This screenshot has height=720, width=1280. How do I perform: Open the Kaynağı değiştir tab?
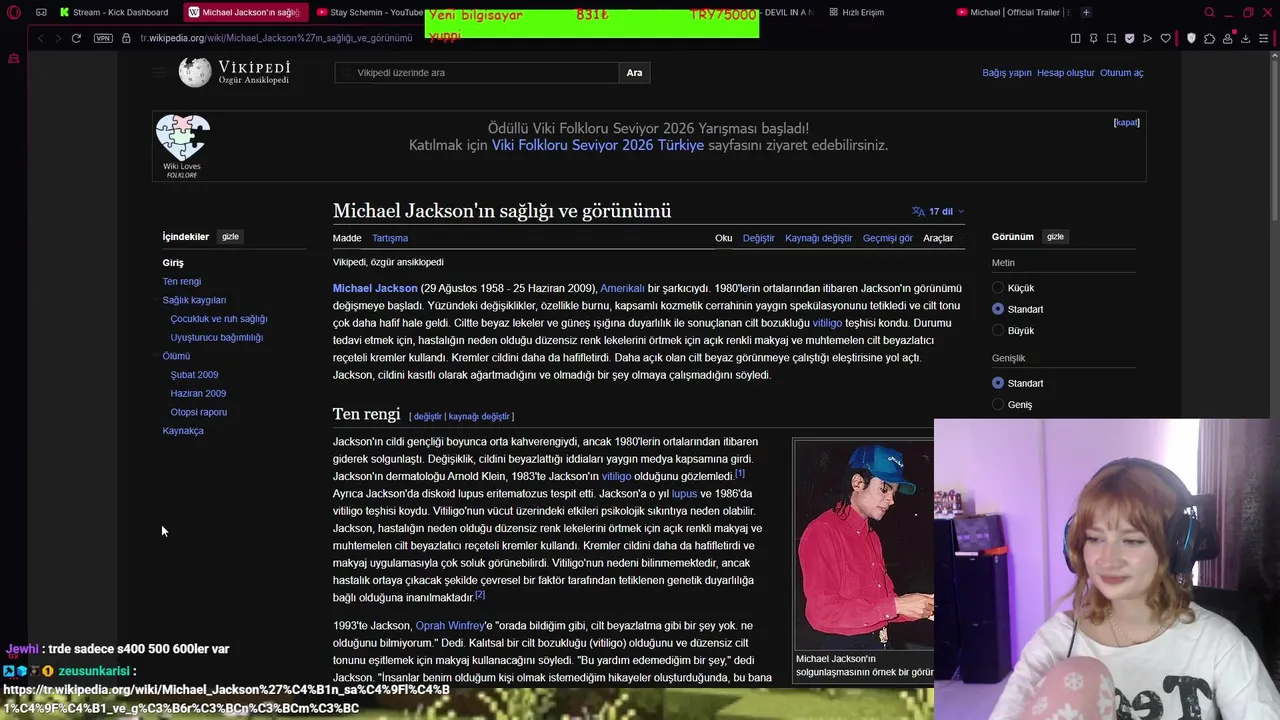coord(818,238)
